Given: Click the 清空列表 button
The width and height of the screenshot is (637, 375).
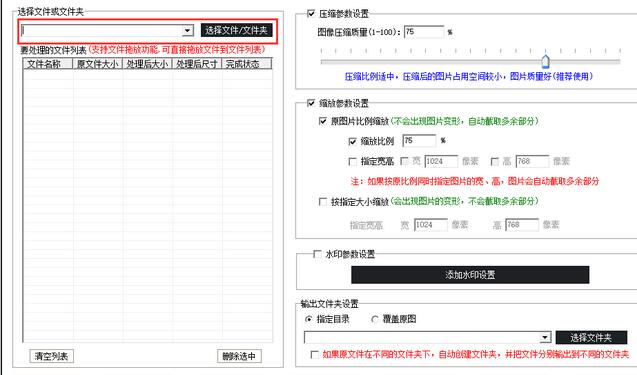Looking at the screenshot, I should click(52, 356).
